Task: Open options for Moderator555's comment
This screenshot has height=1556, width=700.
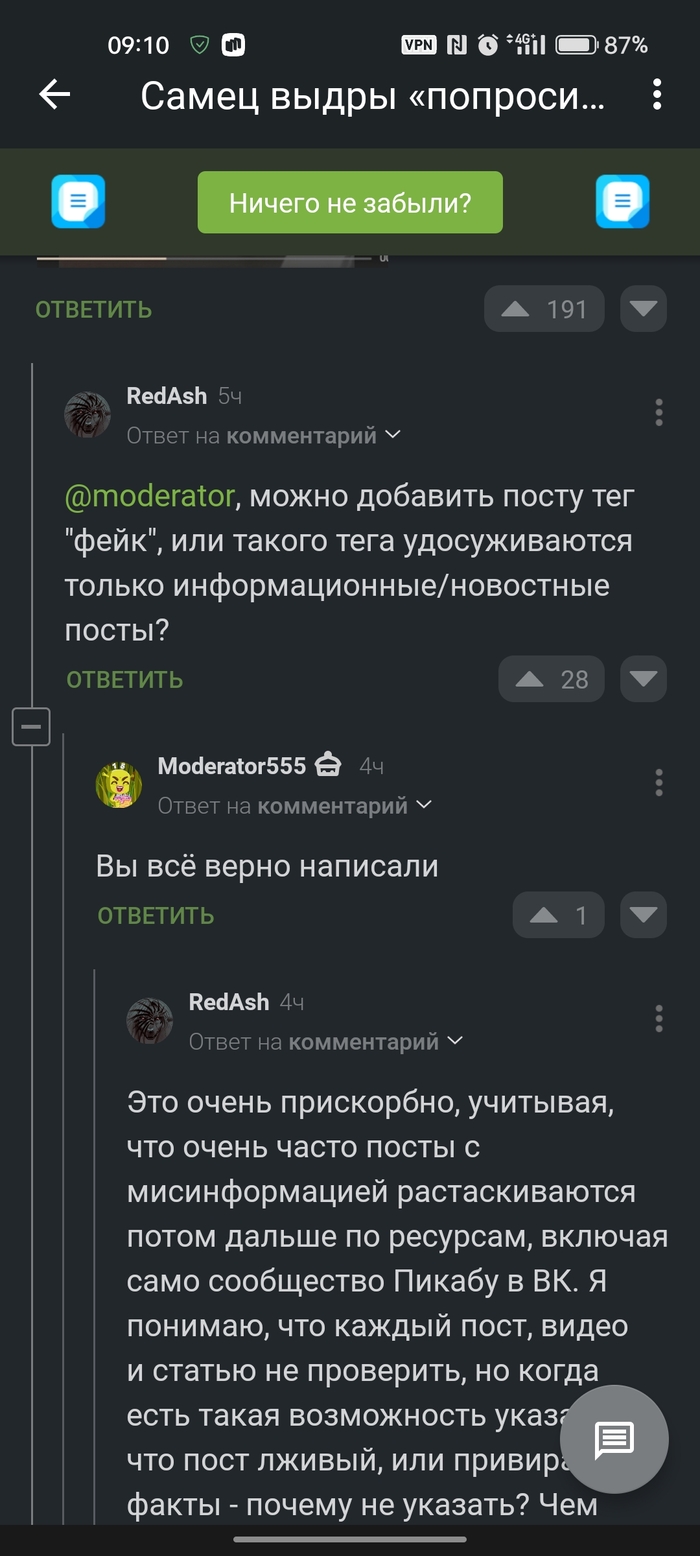Action: [658, 783]
